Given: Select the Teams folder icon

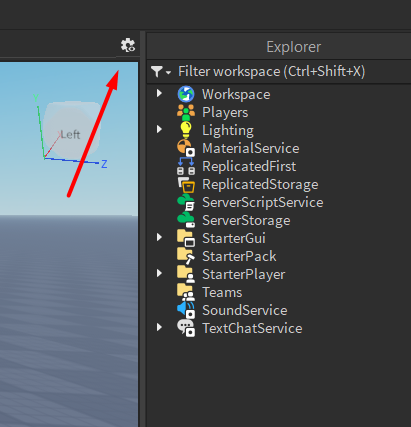Looking at the screenshot, I should 186,292.
